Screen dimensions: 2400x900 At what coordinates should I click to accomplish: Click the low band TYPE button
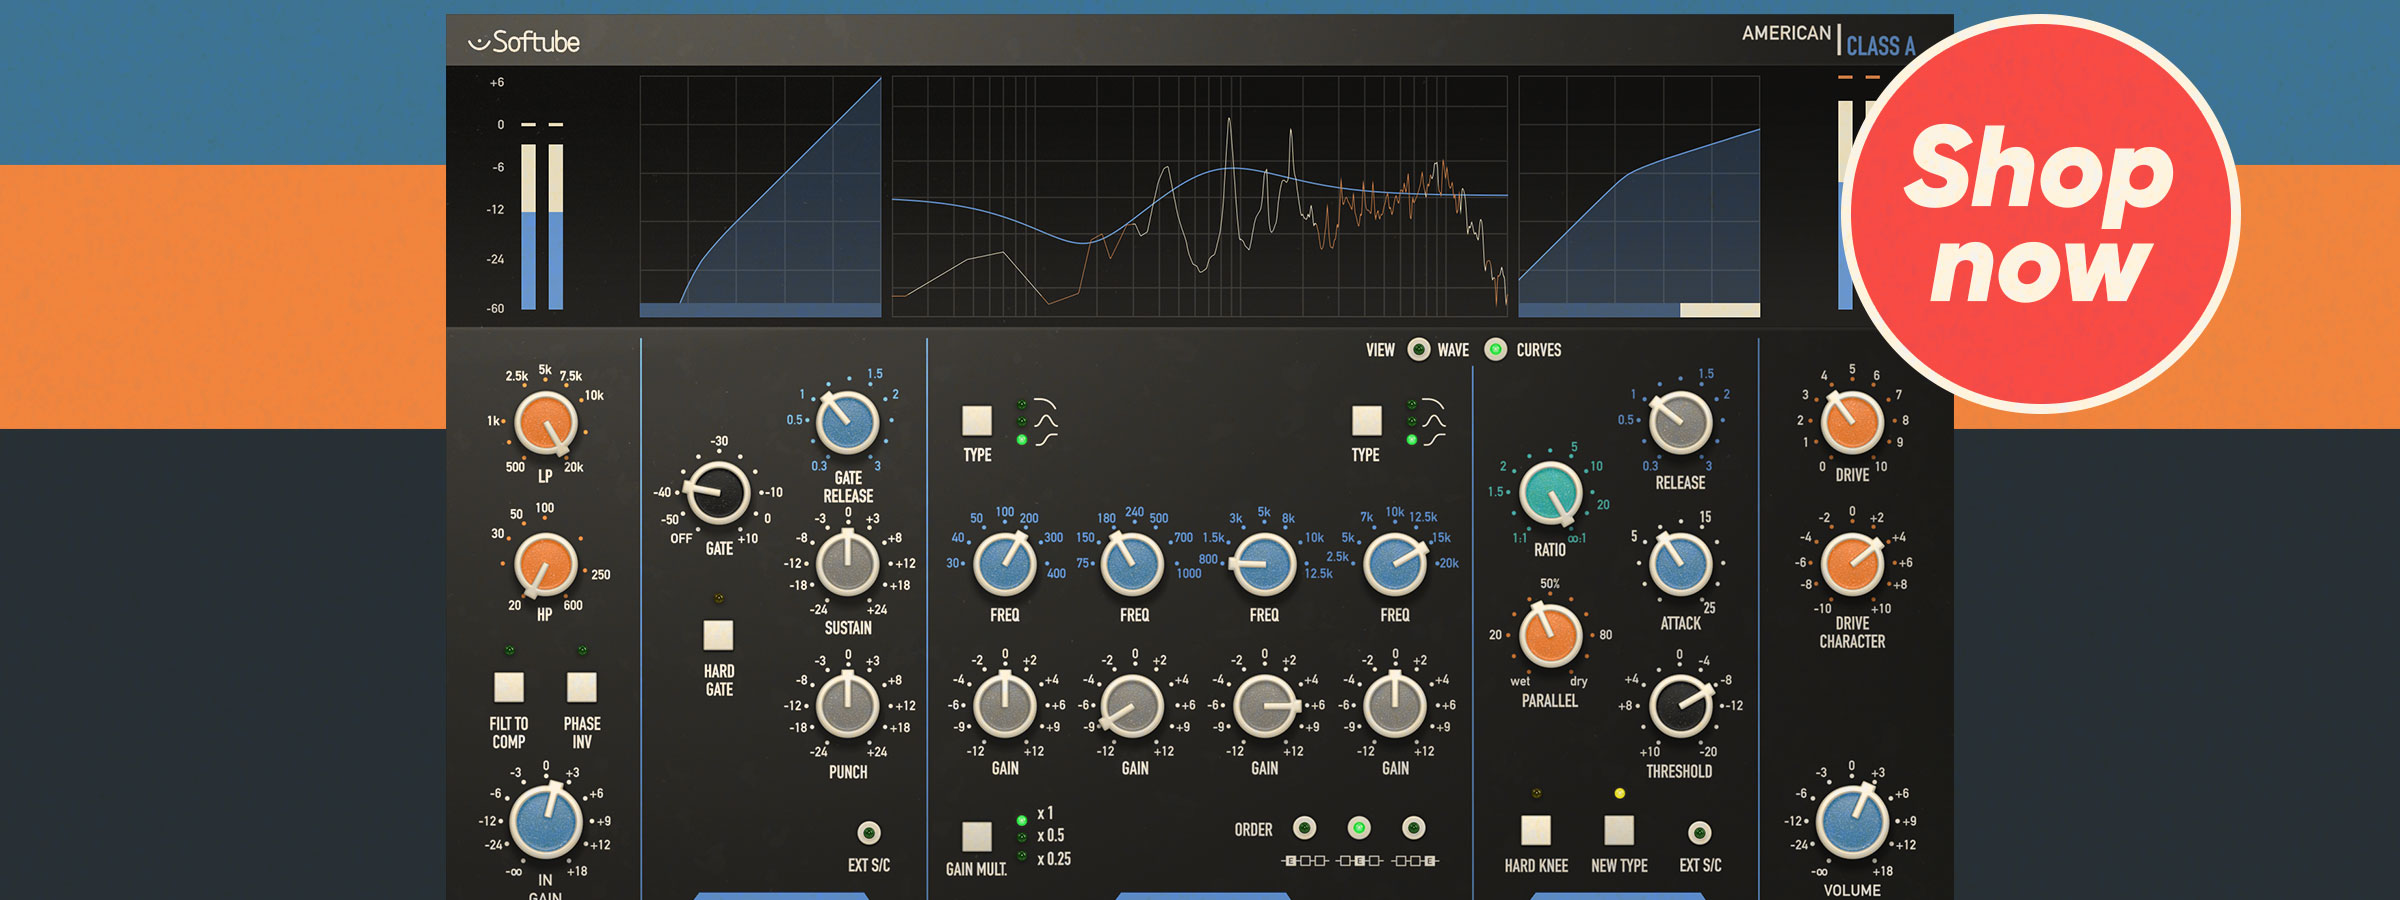coord(977,421)
